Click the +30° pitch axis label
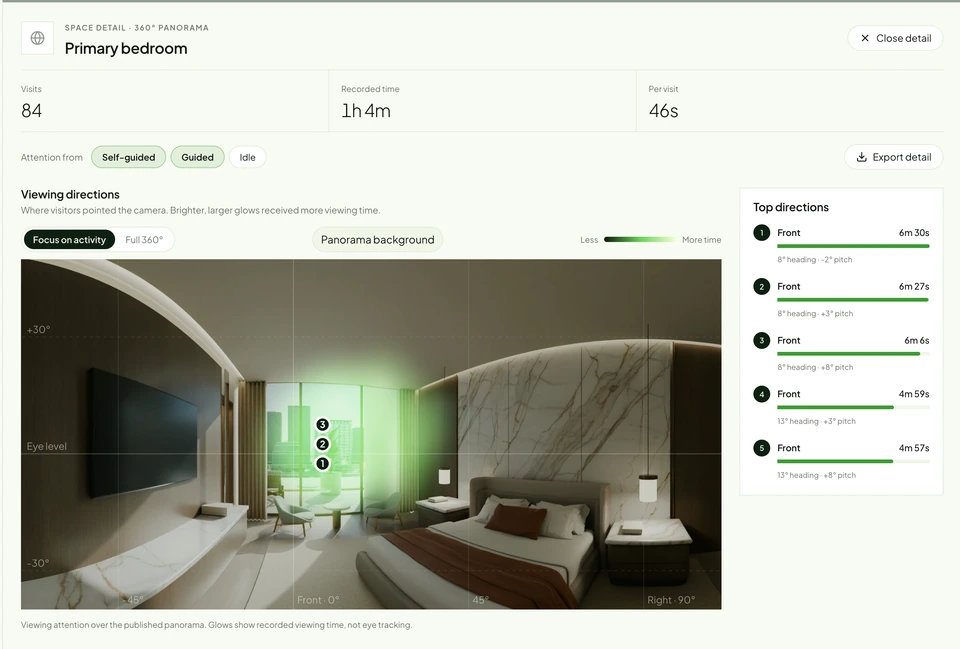Viewport: 960px width, 649px height. point(38,329)
